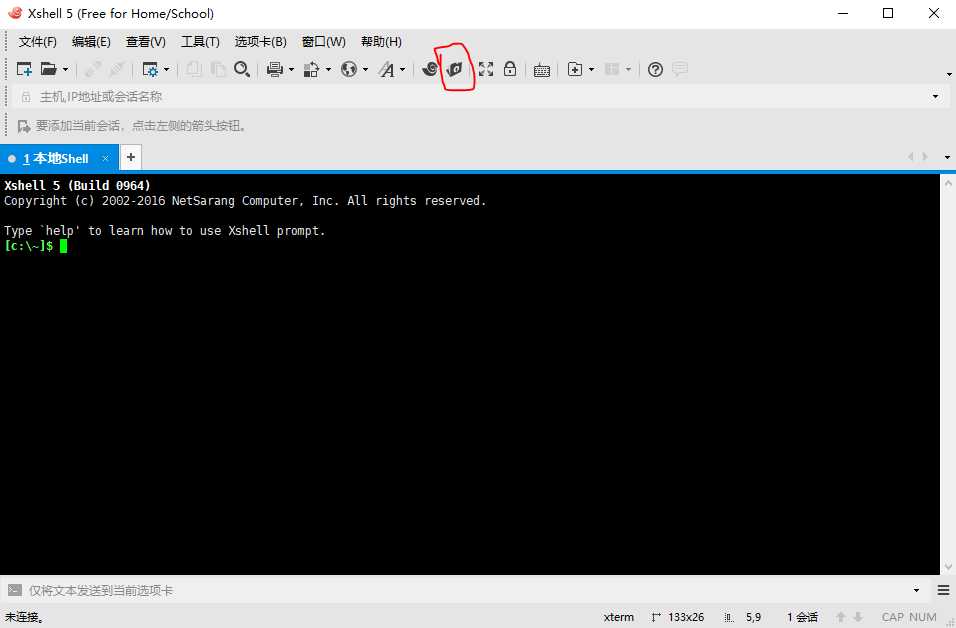Screen dimensions: 956x628
Task: Open the tab list dropdown arrow
Action: click(947, 157)
